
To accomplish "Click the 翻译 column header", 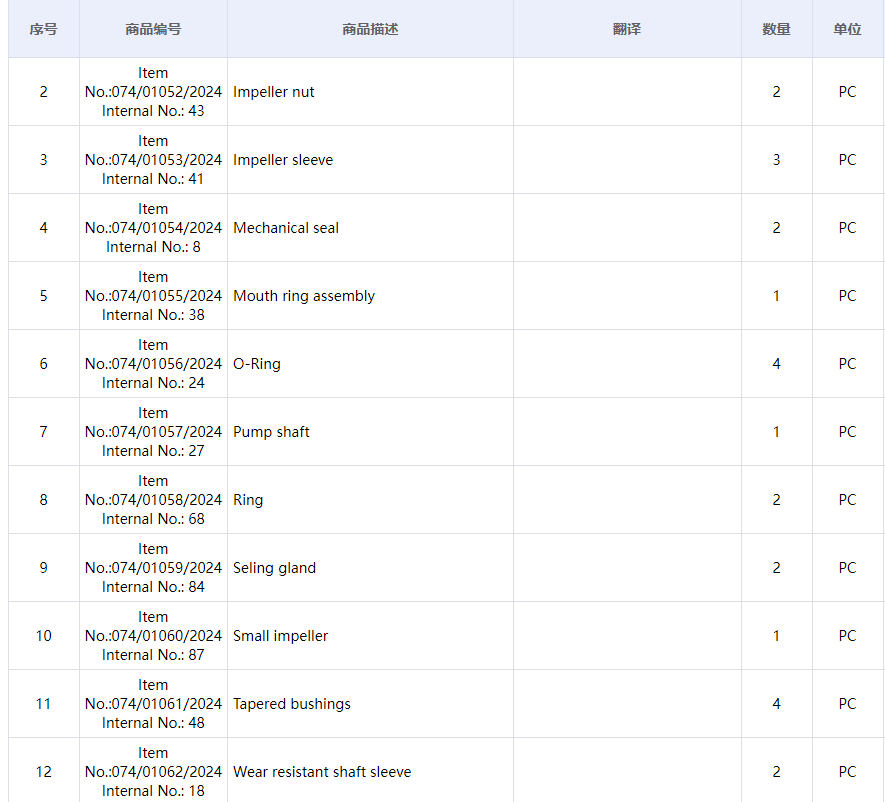I will click(626, 29).
